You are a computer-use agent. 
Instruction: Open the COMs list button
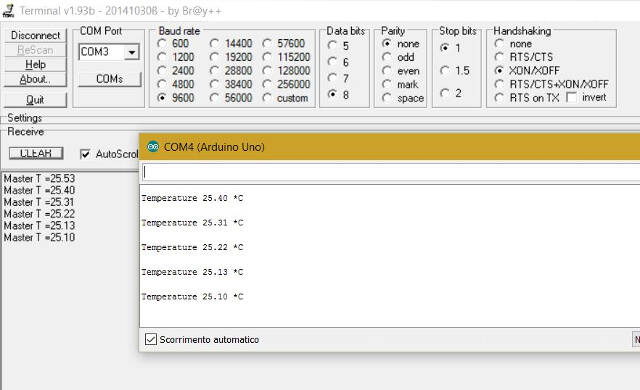109,79
